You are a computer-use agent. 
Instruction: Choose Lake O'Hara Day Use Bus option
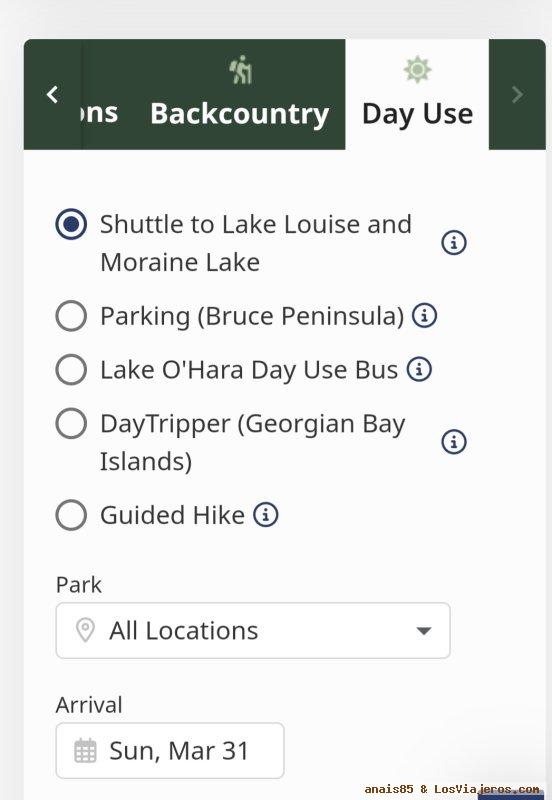coord(71,369)
